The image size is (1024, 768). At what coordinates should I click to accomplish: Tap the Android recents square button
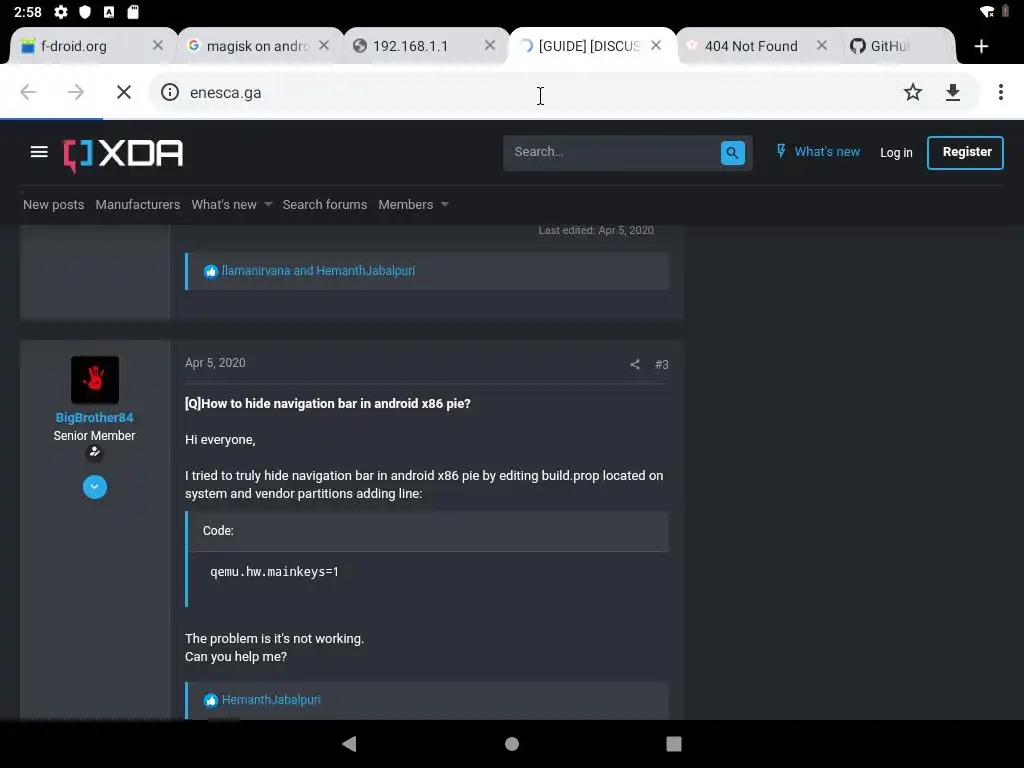(674, 744)
